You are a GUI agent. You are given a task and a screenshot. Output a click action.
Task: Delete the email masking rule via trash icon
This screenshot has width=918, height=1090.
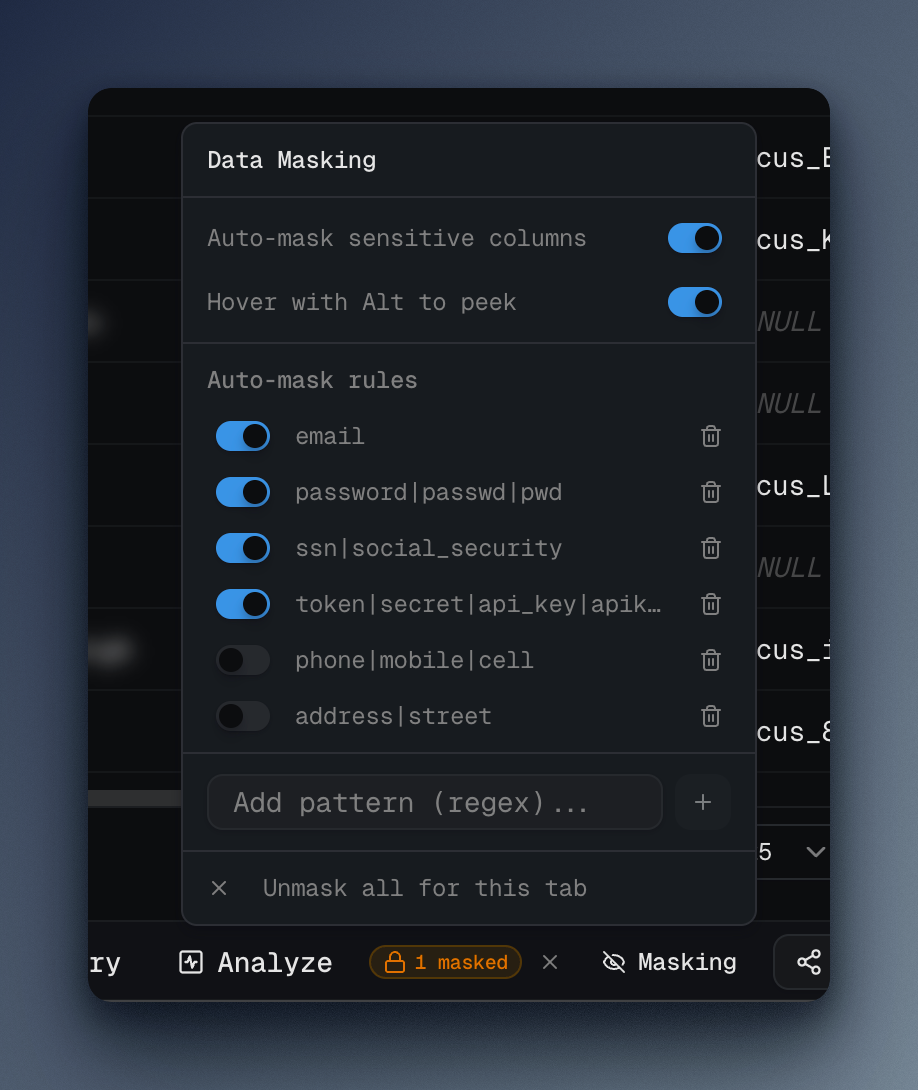711,436
